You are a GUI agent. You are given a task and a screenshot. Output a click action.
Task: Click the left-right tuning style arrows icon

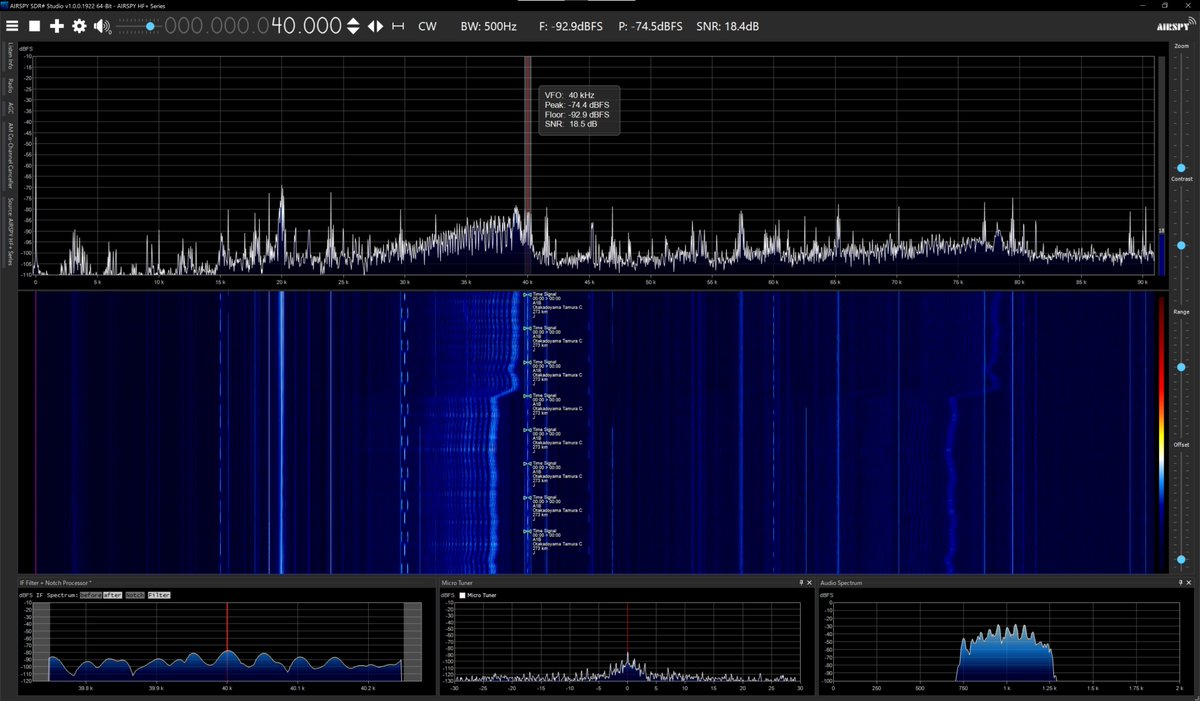pyautogui.click(x=375, y=26)
